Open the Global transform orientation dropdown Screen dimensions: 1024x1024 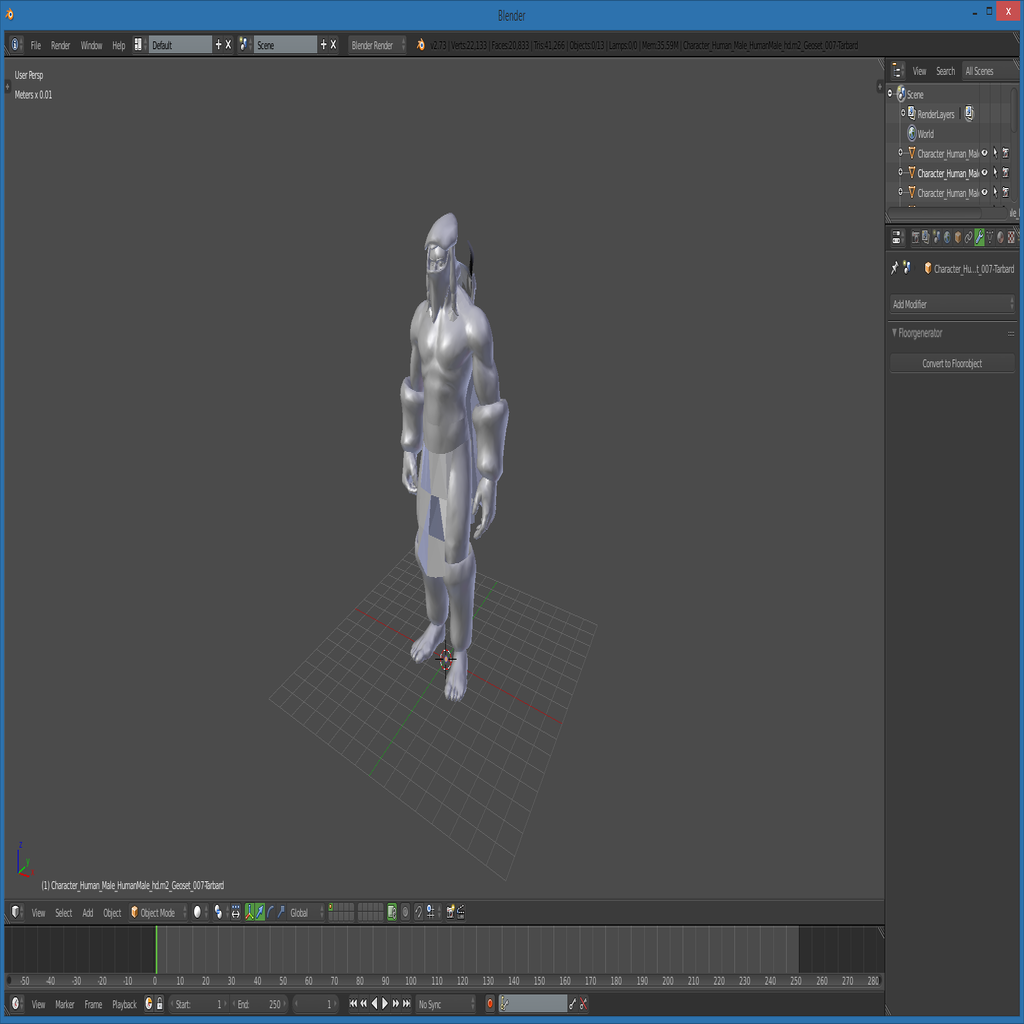pyautogui.click(x=306, y=912)
